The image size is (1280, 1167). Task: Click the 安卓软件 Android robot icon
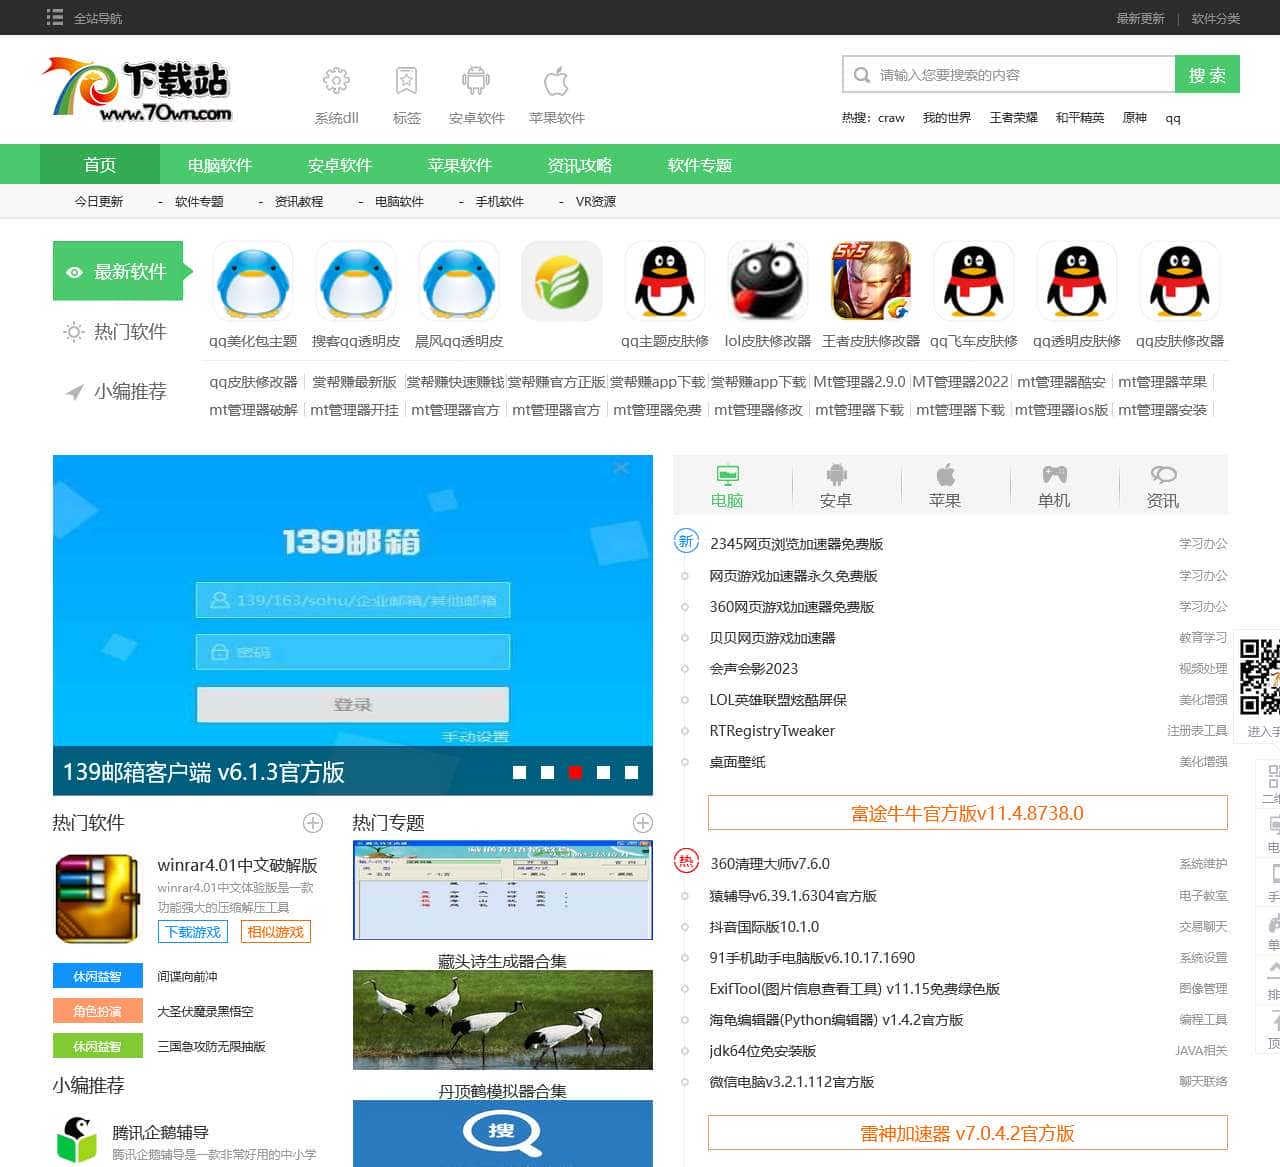pos(476,81)
